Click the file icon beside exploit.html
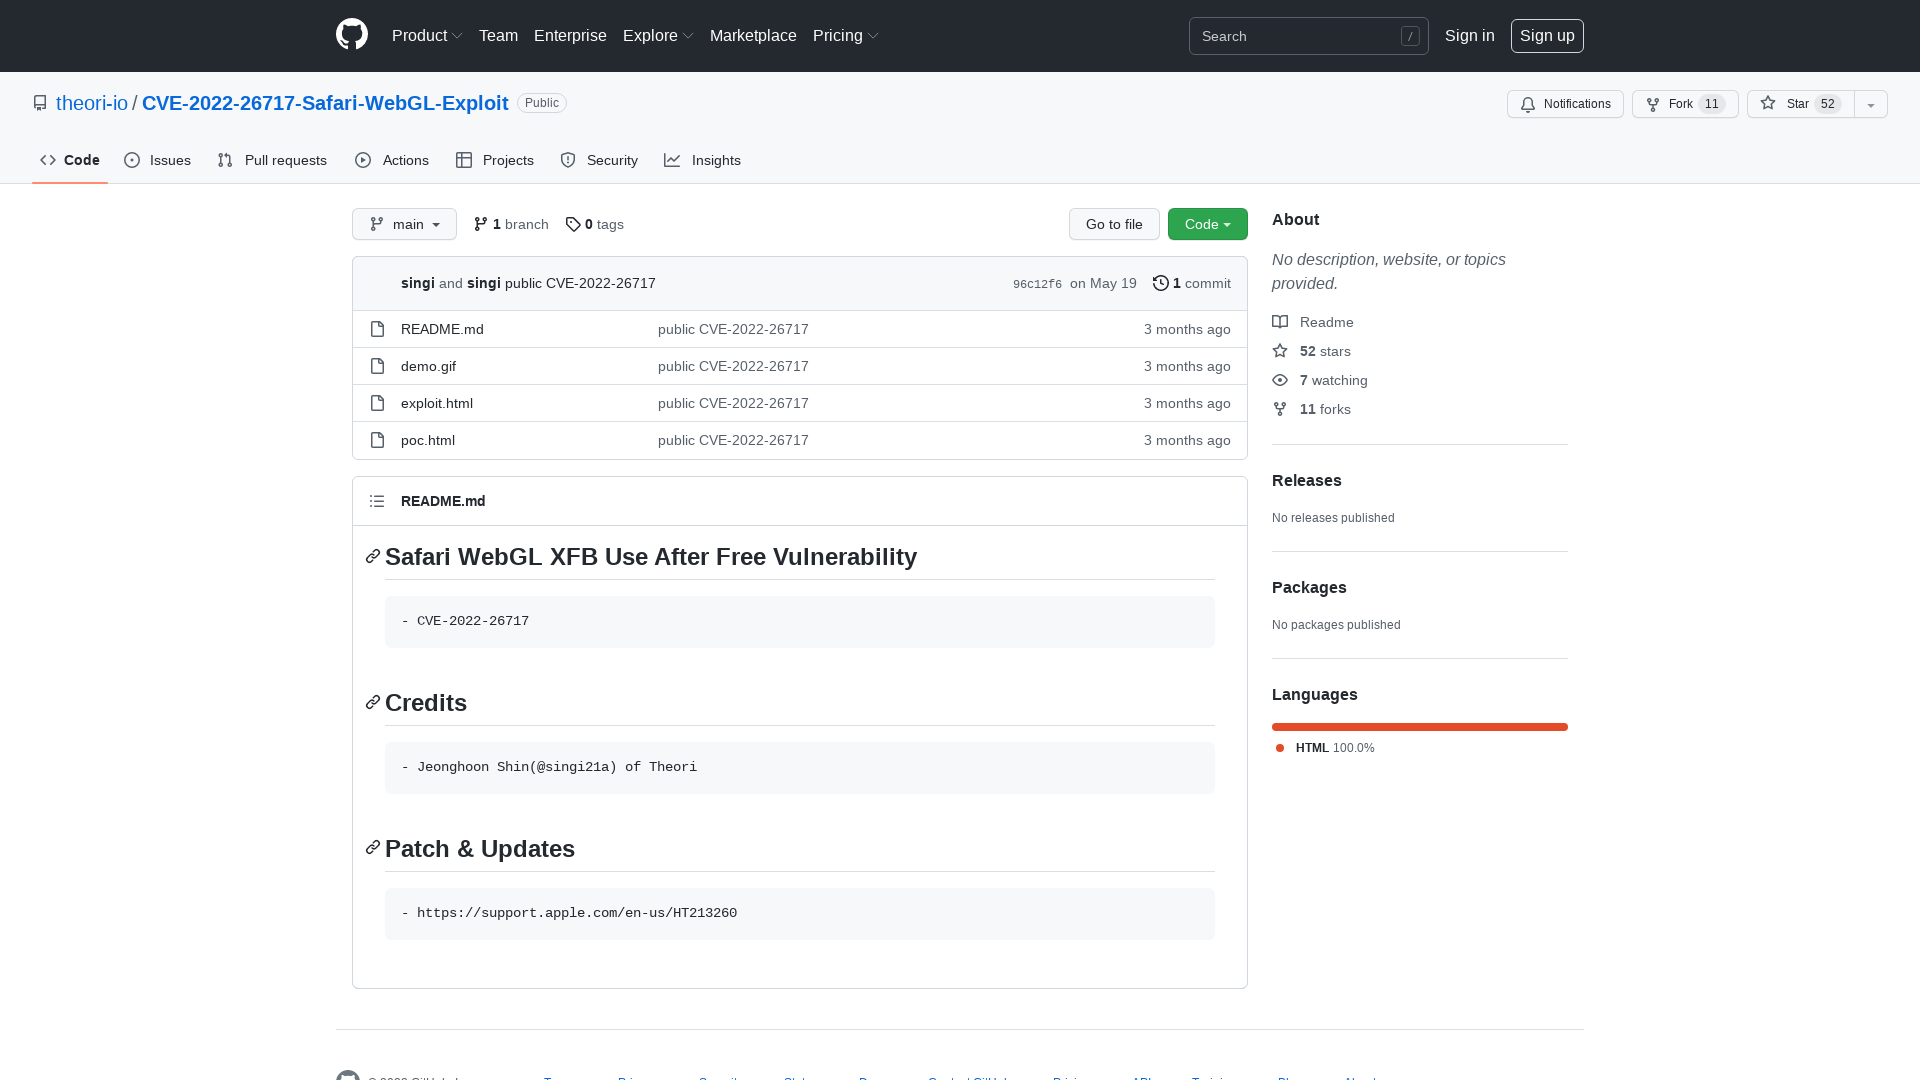 377,403
